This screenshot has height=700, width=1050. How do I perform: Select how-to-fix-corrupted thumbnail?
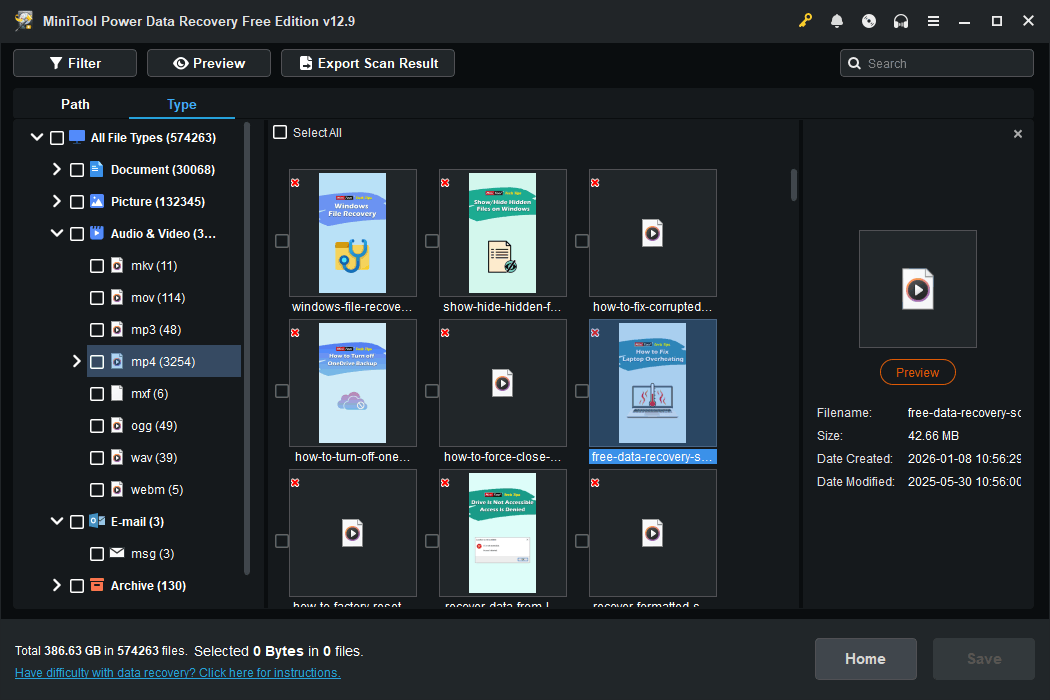652,233
